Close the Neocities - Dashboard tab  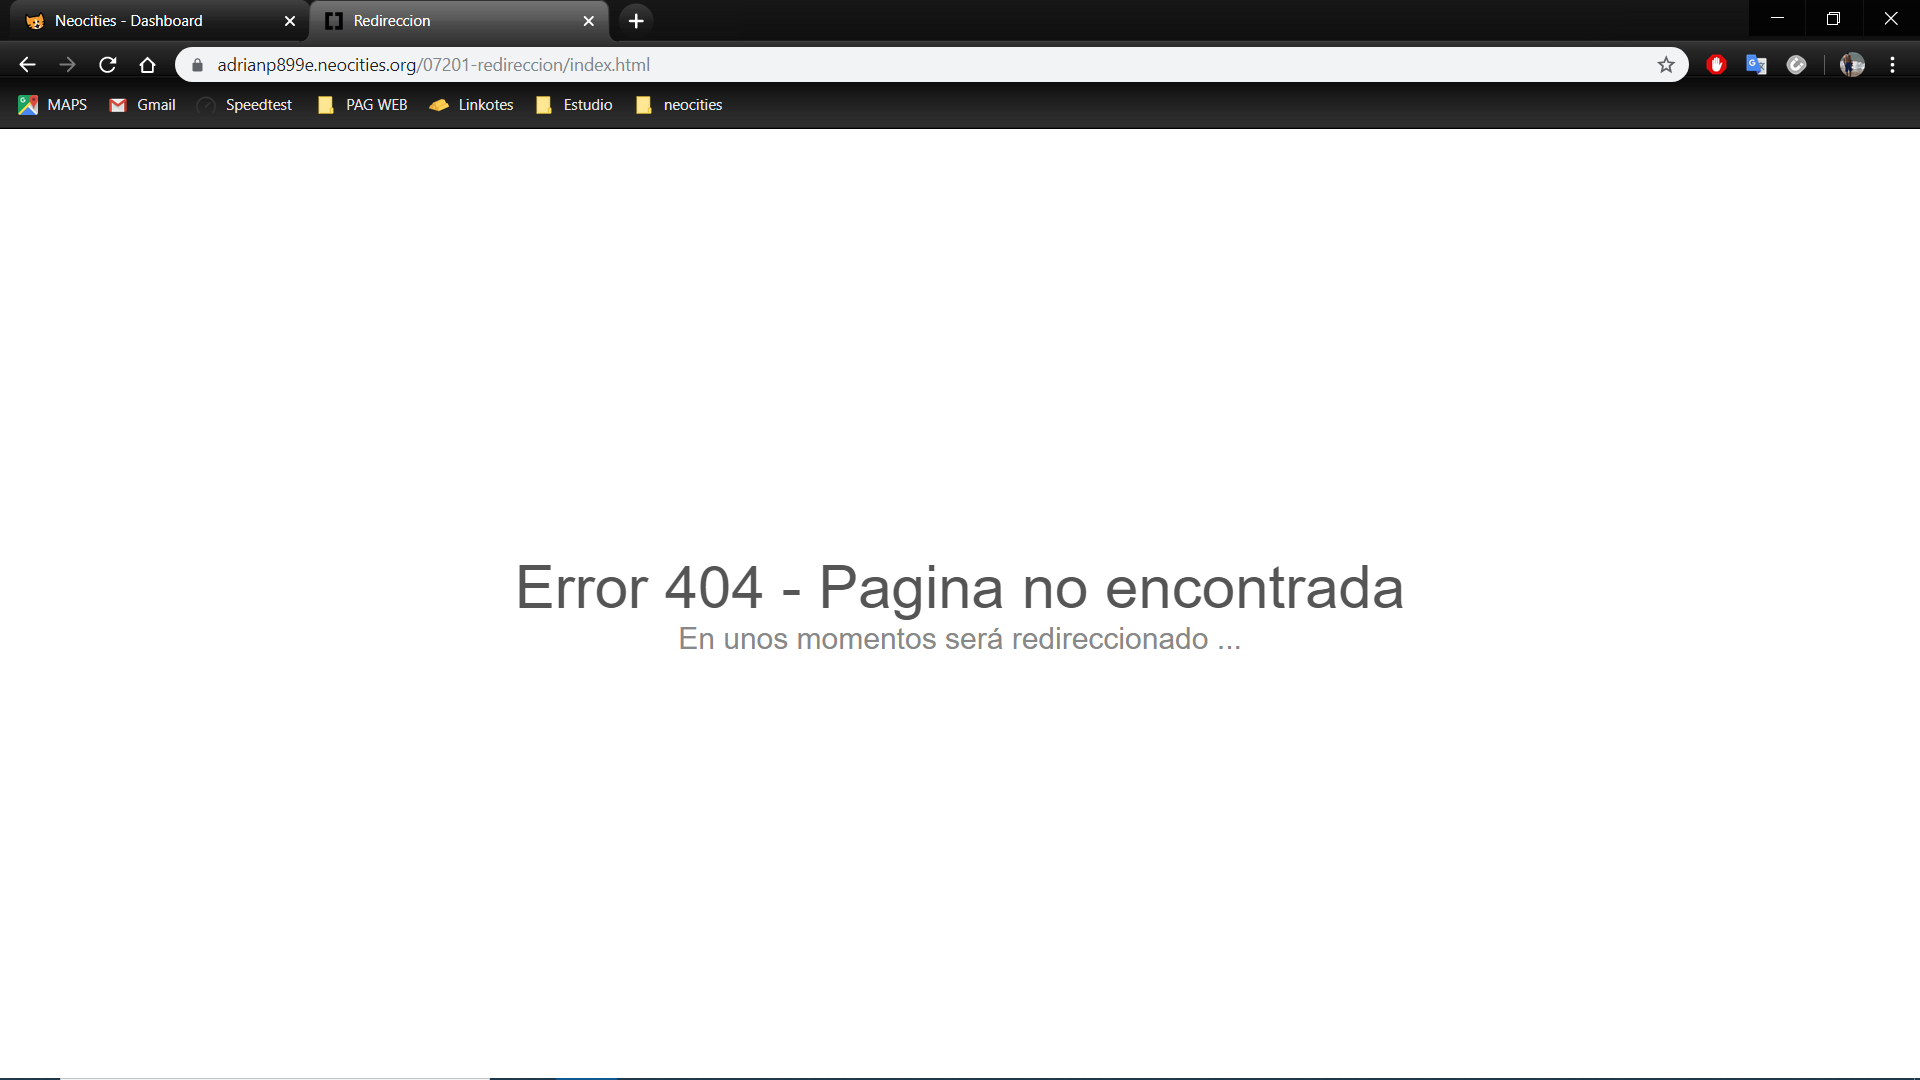[290, 21]
